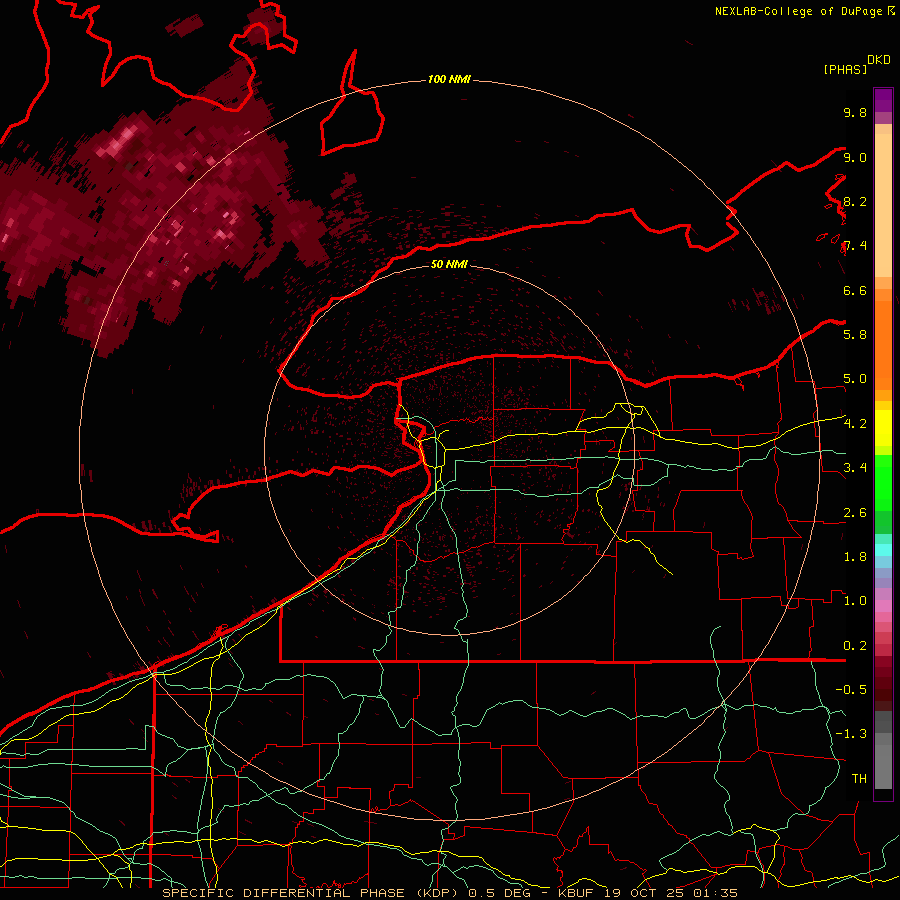Click the 3.4 scale value
Viewport: 900px width, 900px height.
pos(855,468)
